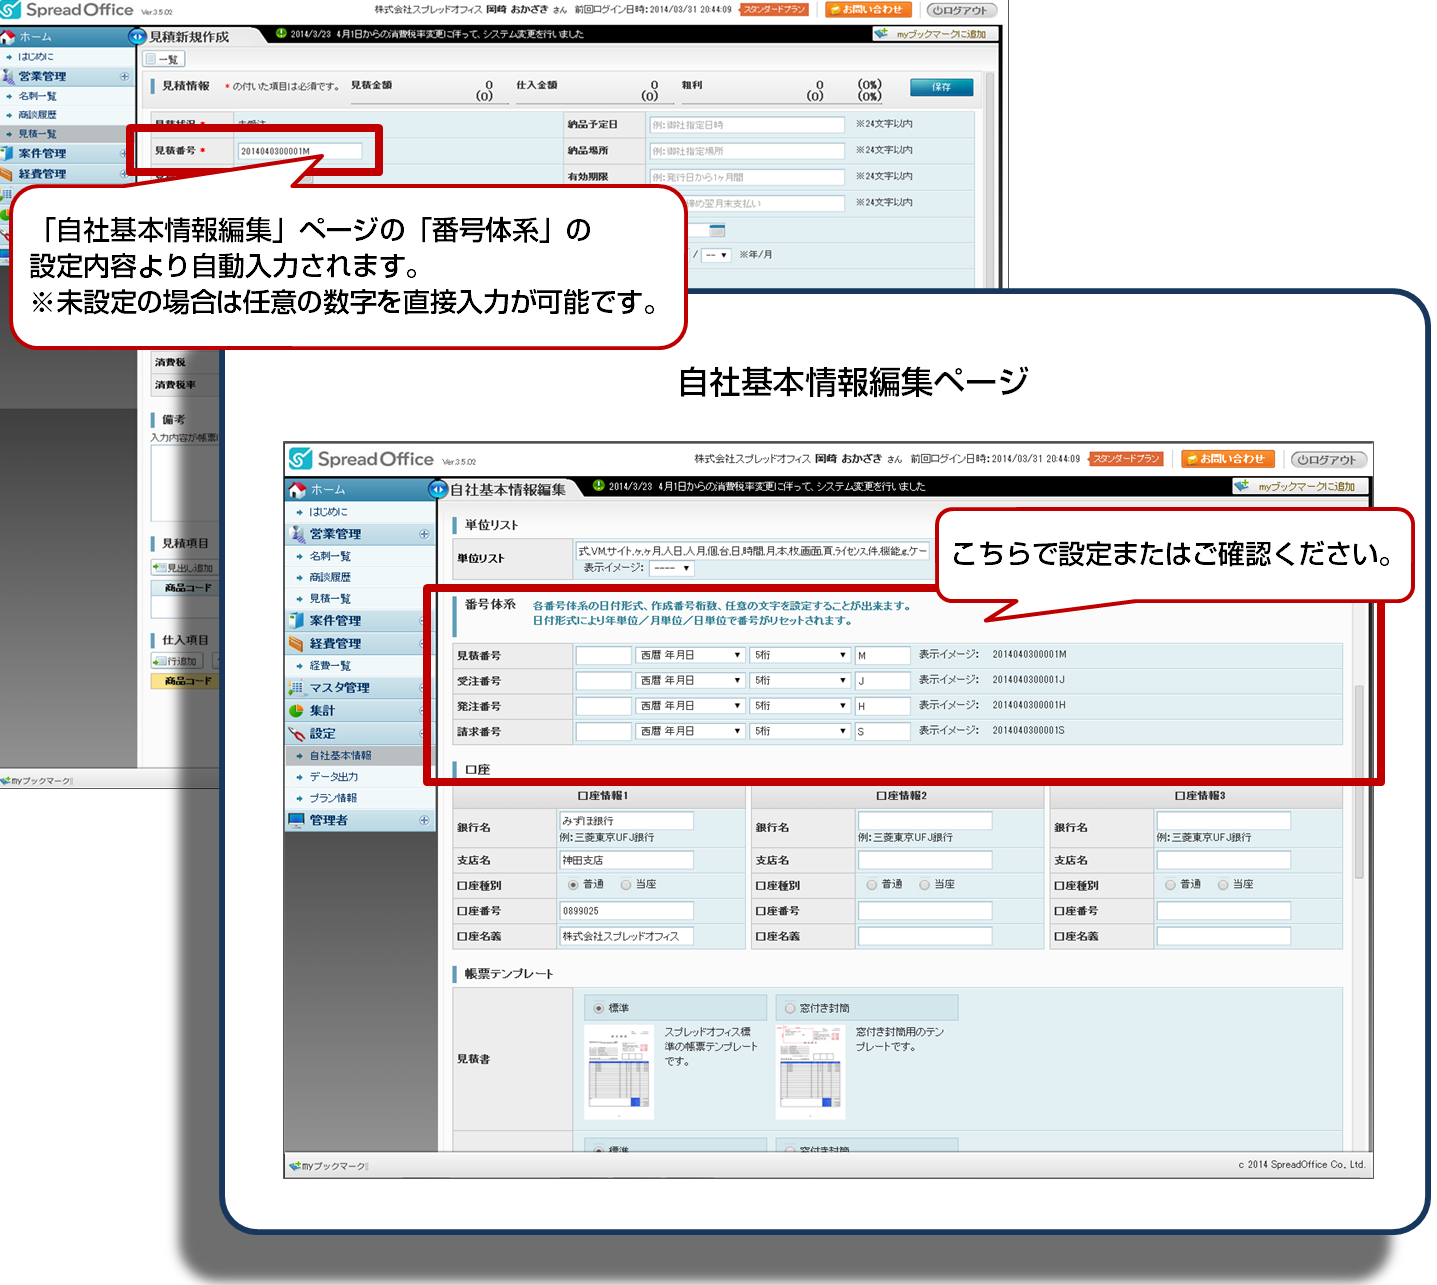Click 銀行名 field showing みずほ銀行
Image resolution: width=1437 pixels, height=1285 pixels.
click(x=627, y=821)
